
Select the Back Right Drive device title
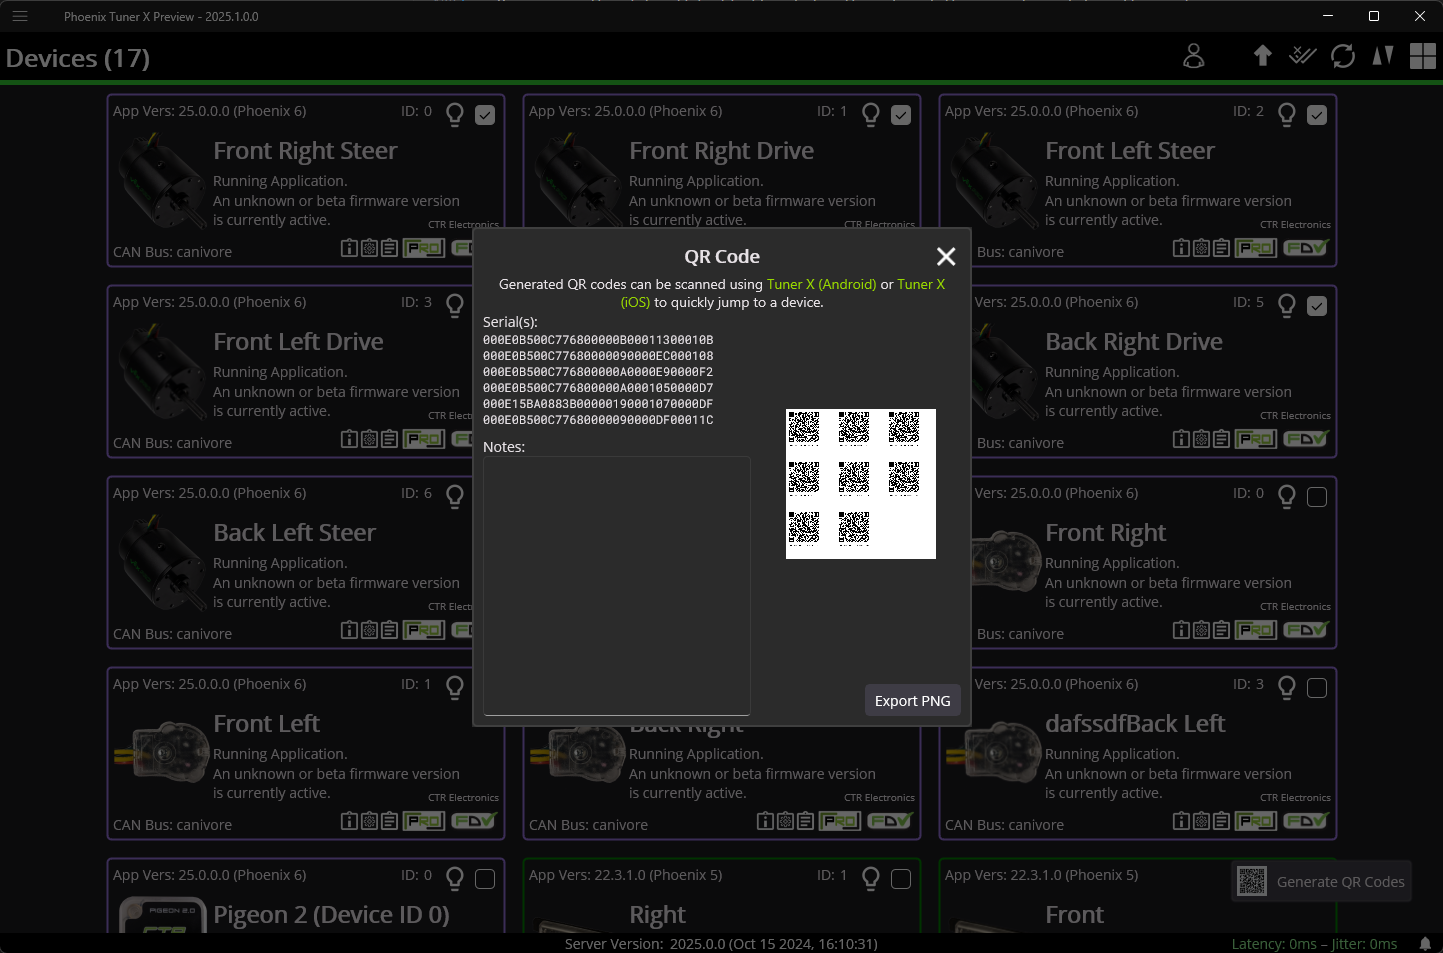(x=1134, y=342)
